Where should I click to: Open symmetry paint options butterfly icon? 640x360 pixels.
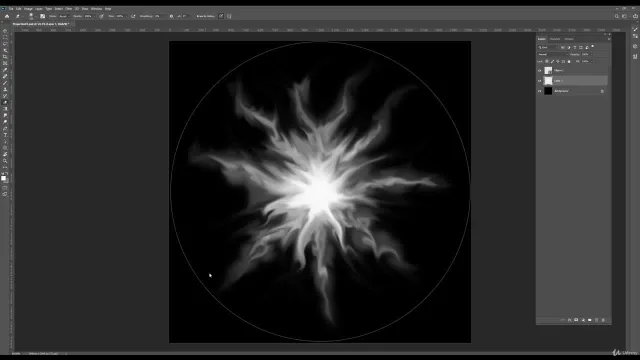pos(229,16)
